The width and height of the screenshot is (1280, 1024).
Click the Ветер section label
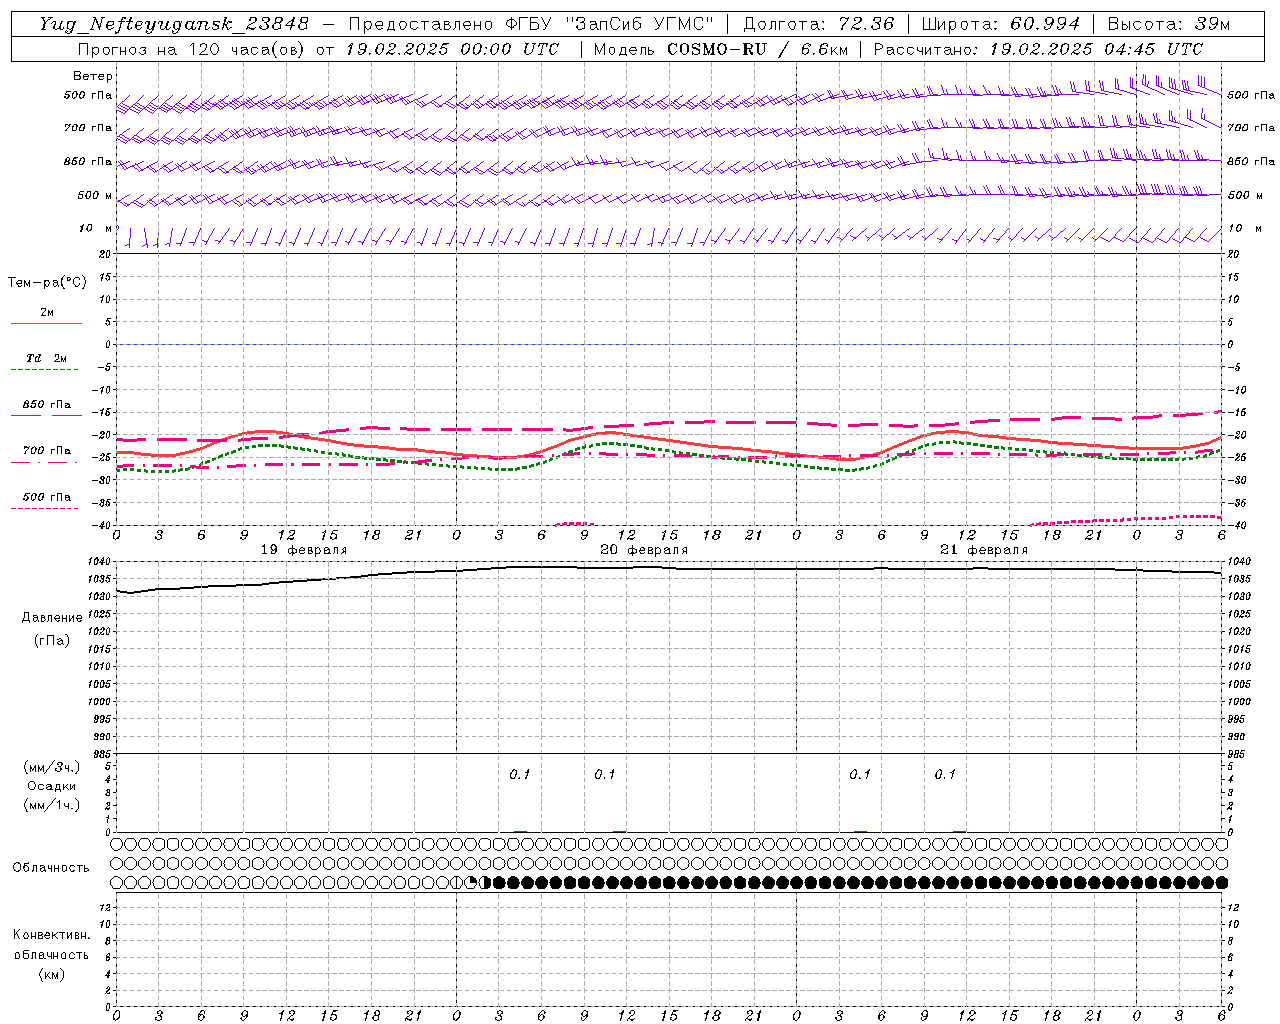93,76
